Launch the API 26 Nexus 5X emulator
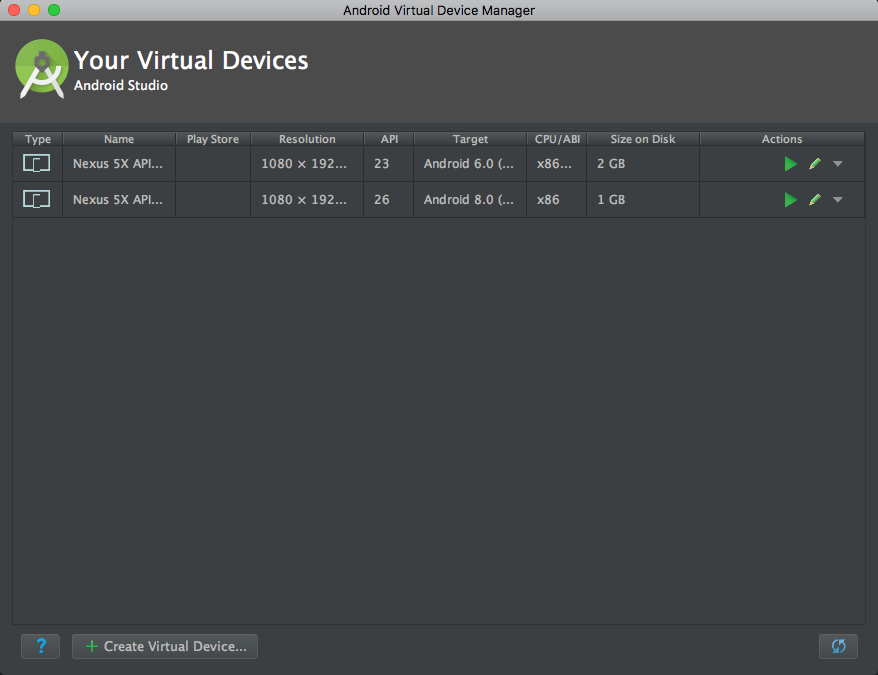878x675 pixels. [x=790, y=200]
